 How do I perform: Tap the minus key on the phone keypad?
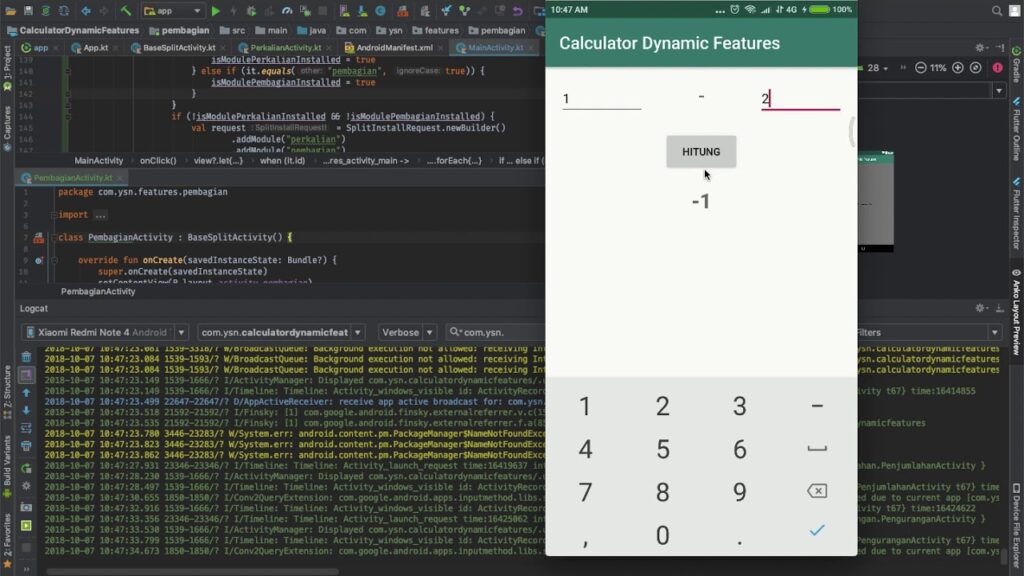[817, 406]
